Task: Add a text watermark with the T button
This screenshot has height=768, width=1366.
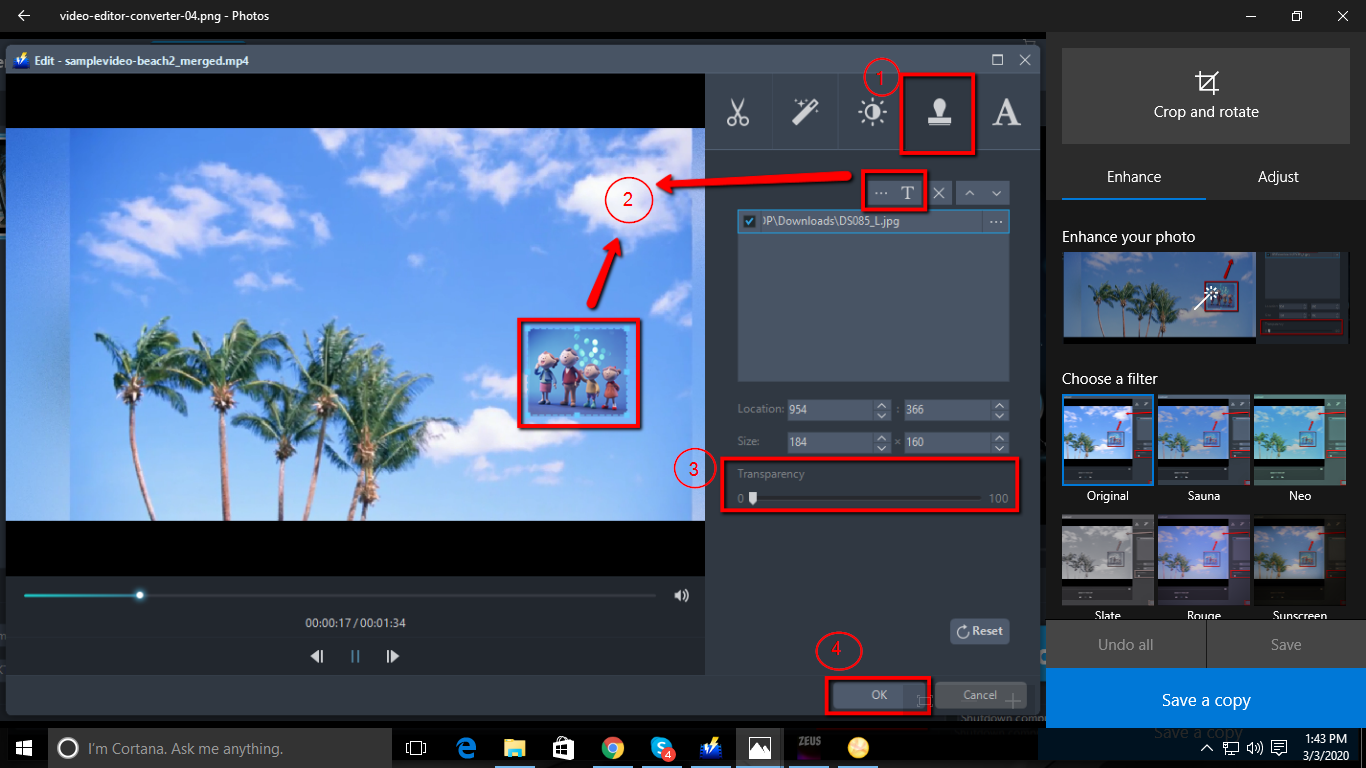Action: pos(908,192)
